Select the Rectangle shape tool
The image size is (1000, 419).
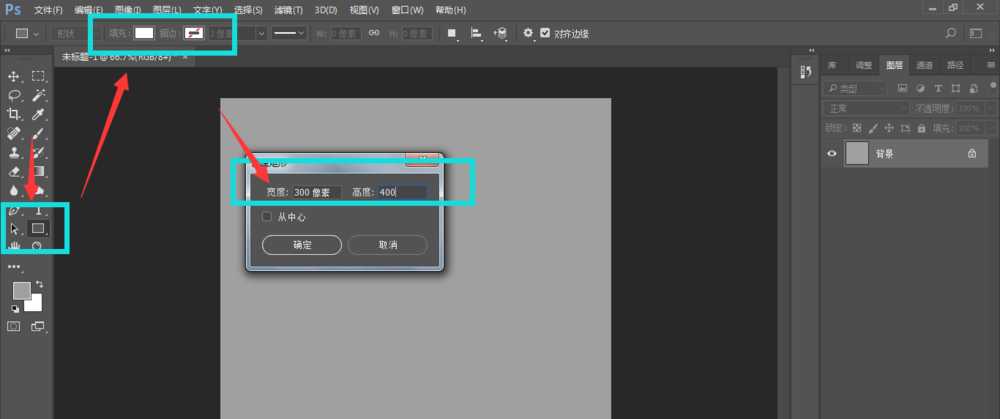38,229
